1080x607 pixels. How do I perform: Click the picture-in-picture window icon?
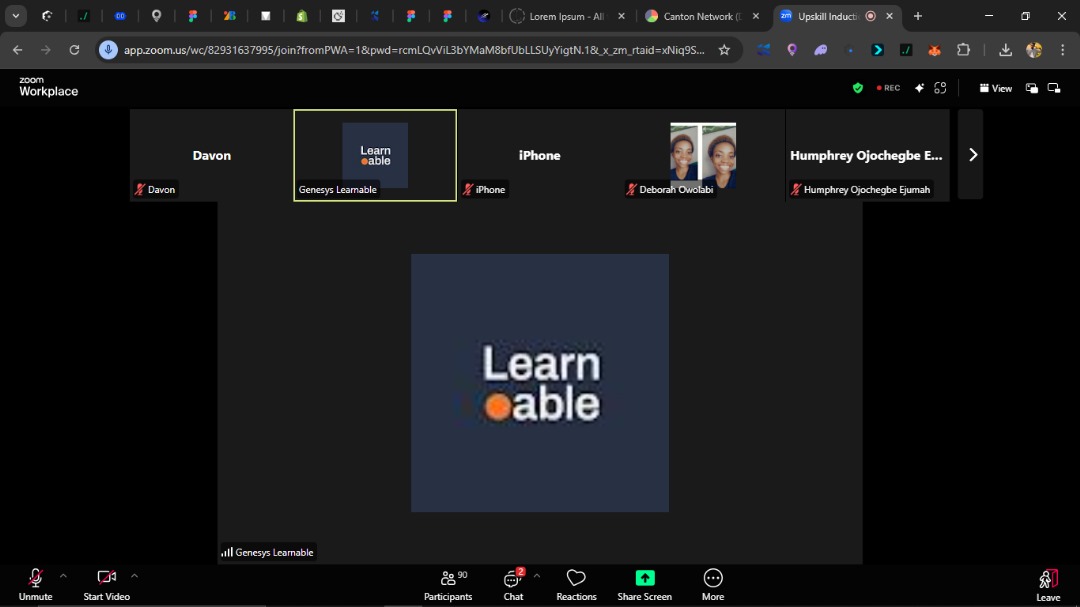coord(1031,88)
